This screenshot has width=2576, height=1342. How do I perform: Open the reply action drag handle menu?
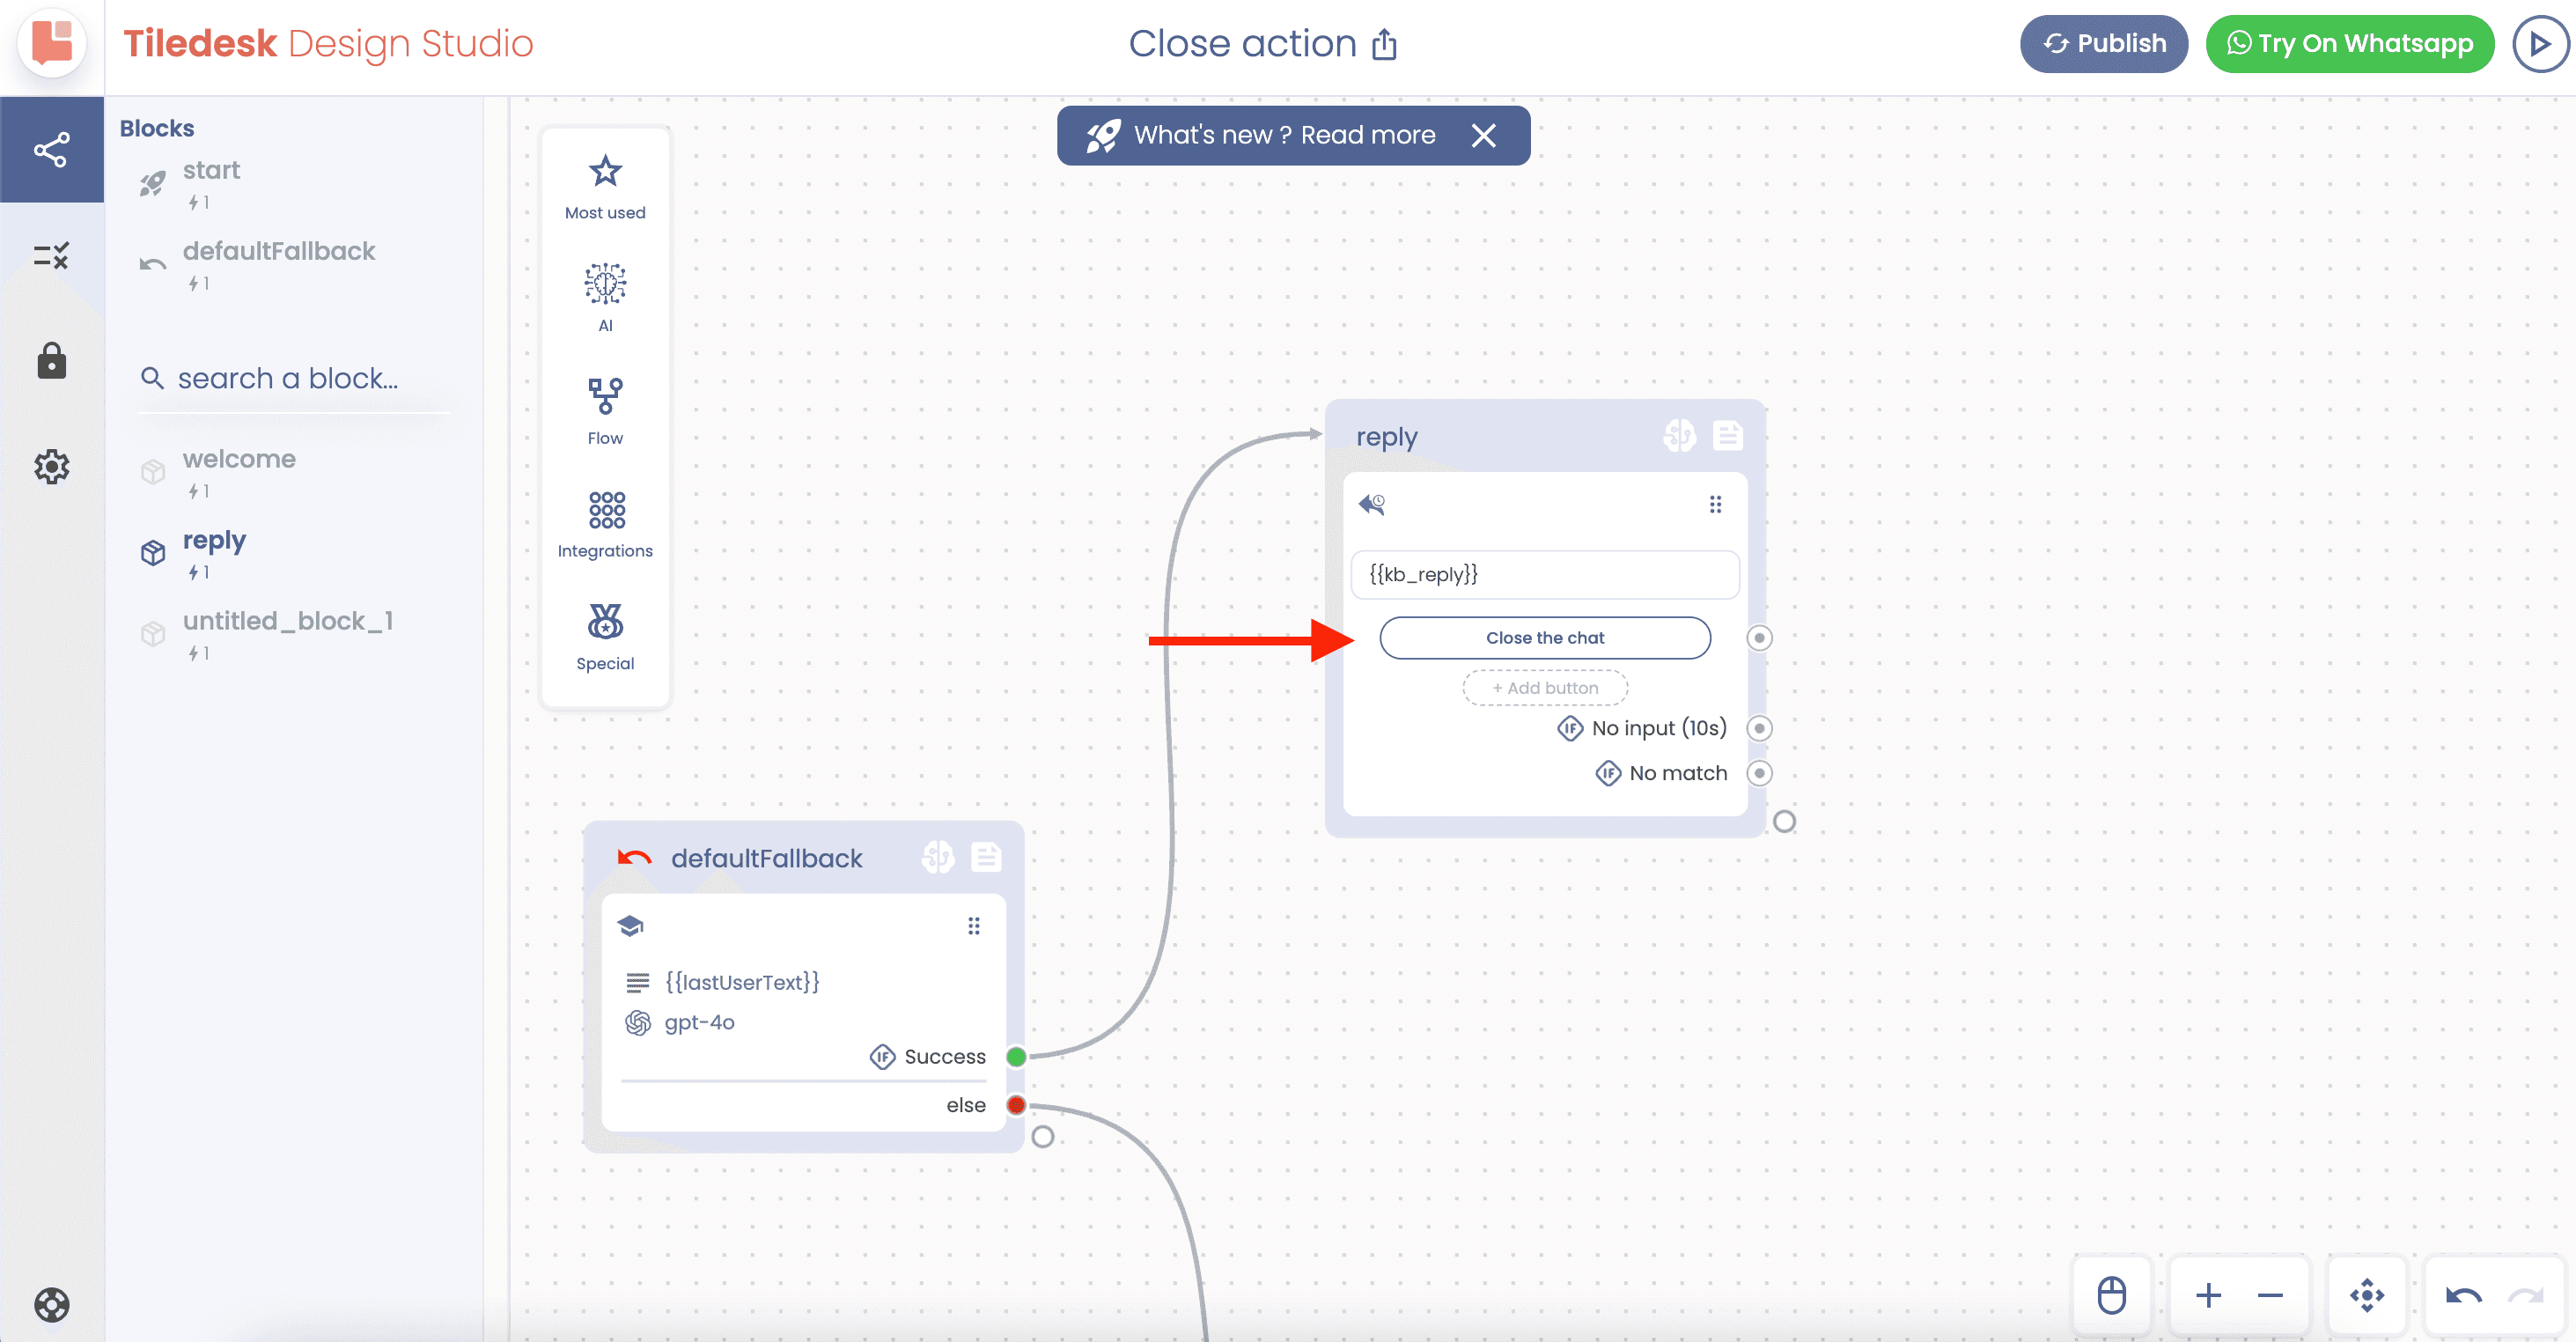(1715, 504)
